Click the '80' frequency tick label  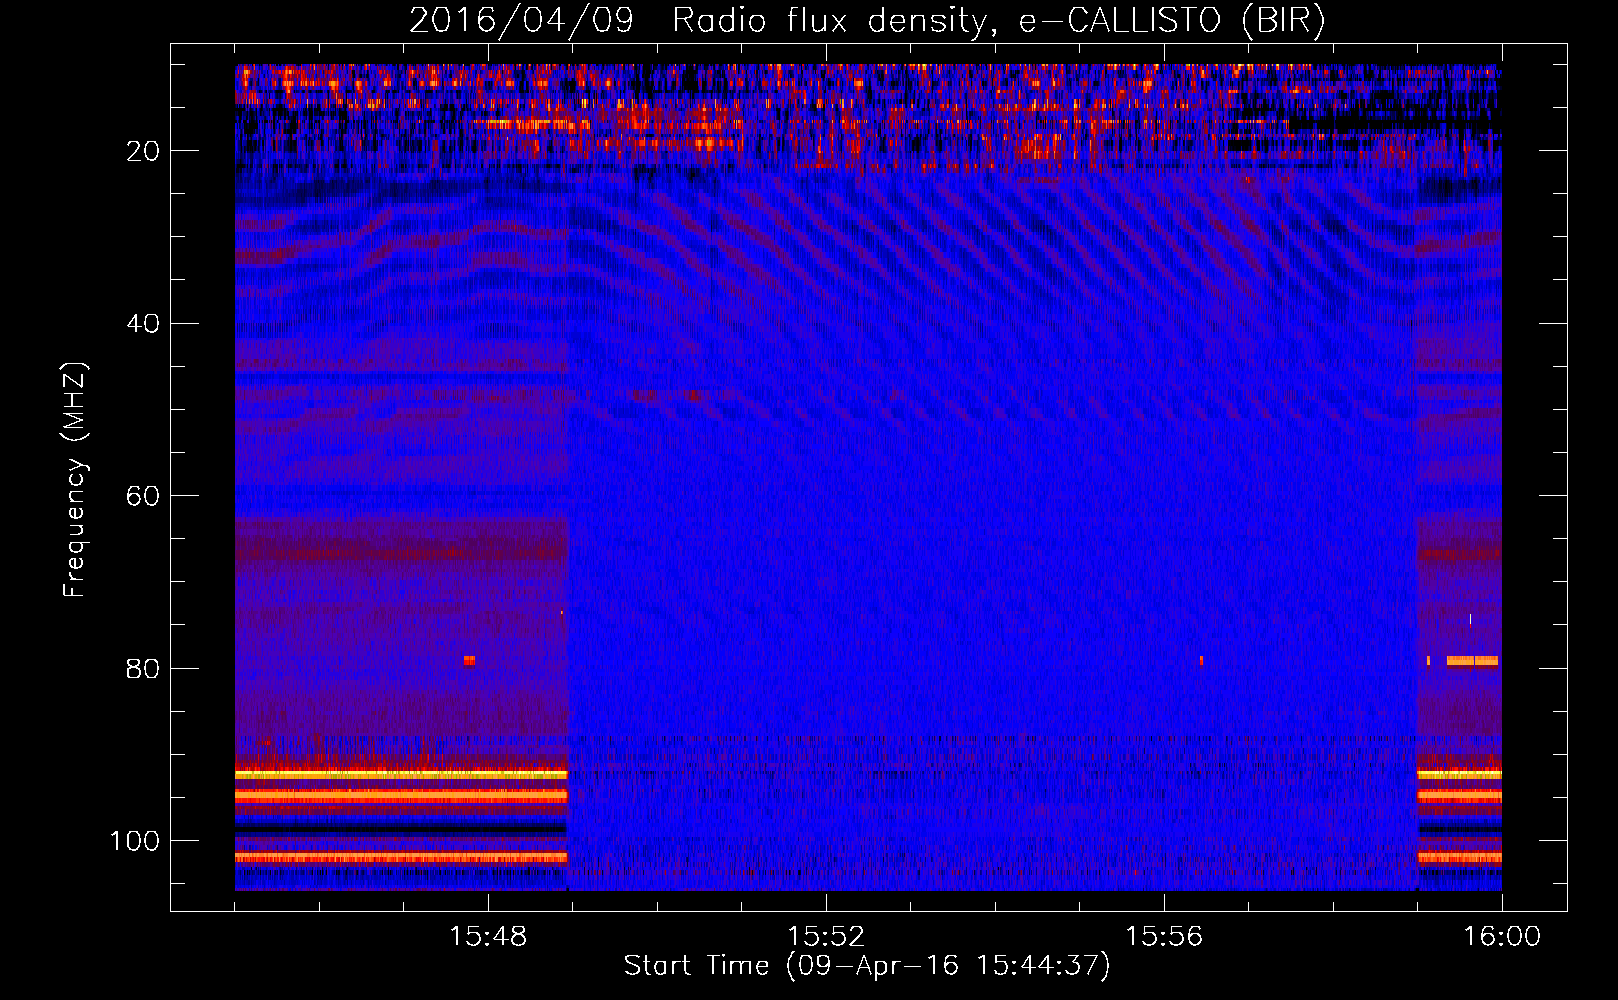coord(143,669)
